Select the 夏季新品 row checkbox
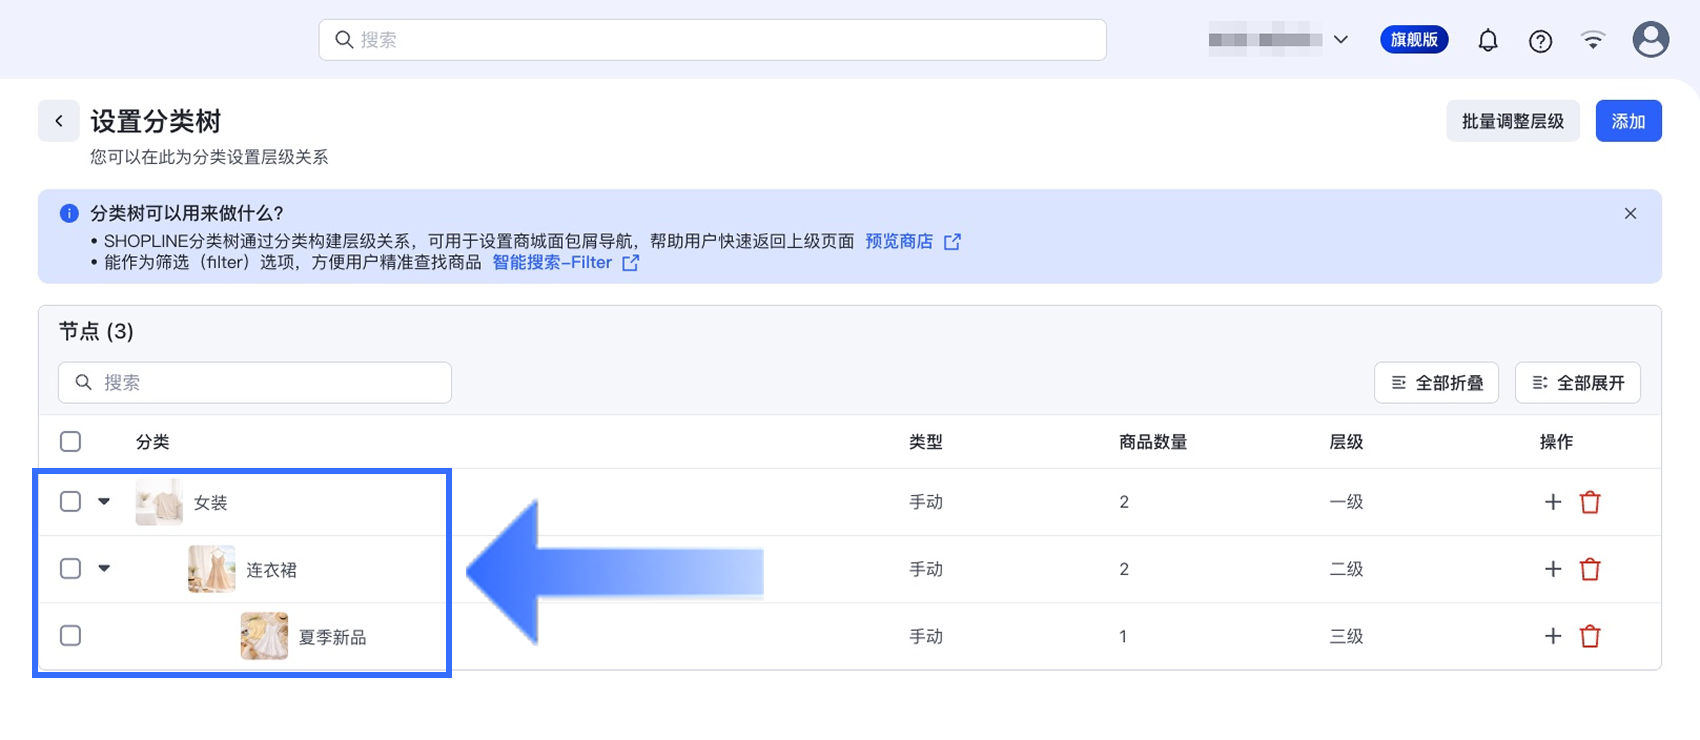1700x740 pixels. click(70, 636)
